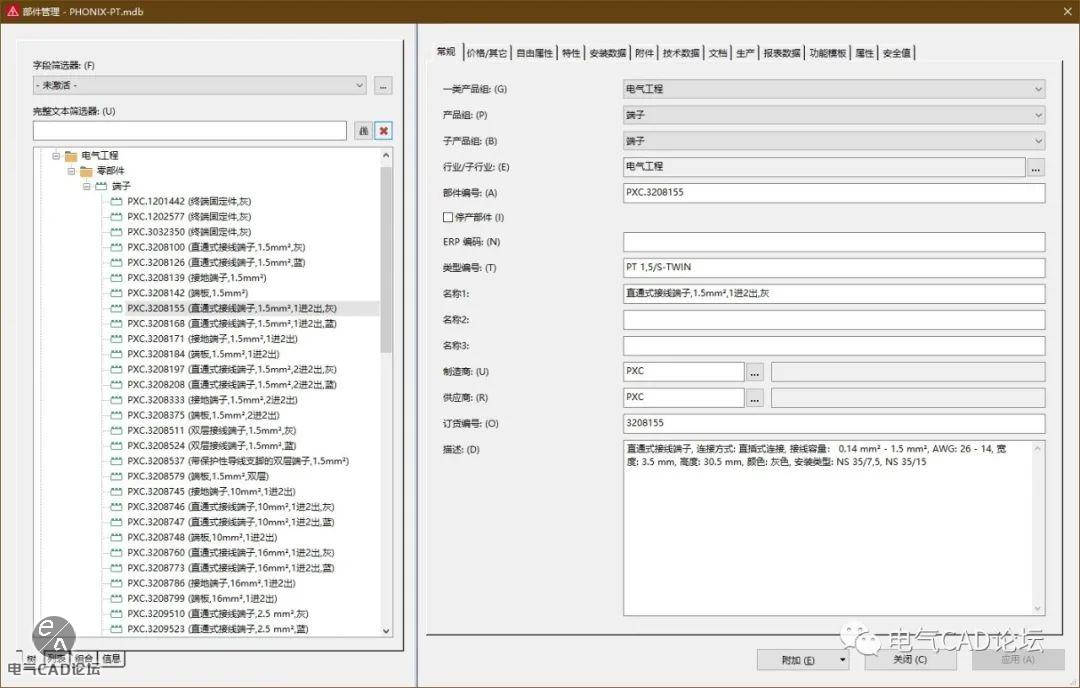This screenshot has height=688, width=1080.
Task: Select tree row PXC.3208745
Action: pyautogui.click(x=211, y=492)
